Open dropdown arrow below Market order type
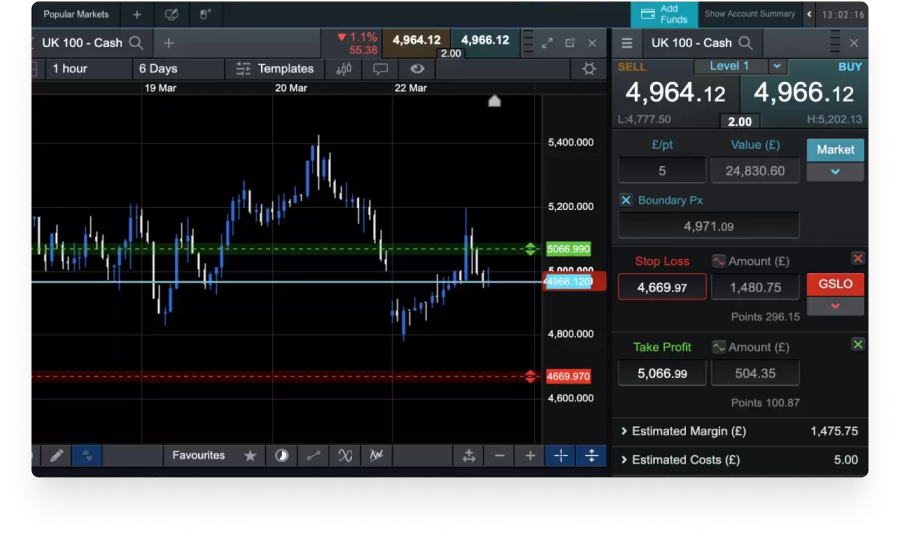This screenshot has width=900, height=539. coord(835,171)
